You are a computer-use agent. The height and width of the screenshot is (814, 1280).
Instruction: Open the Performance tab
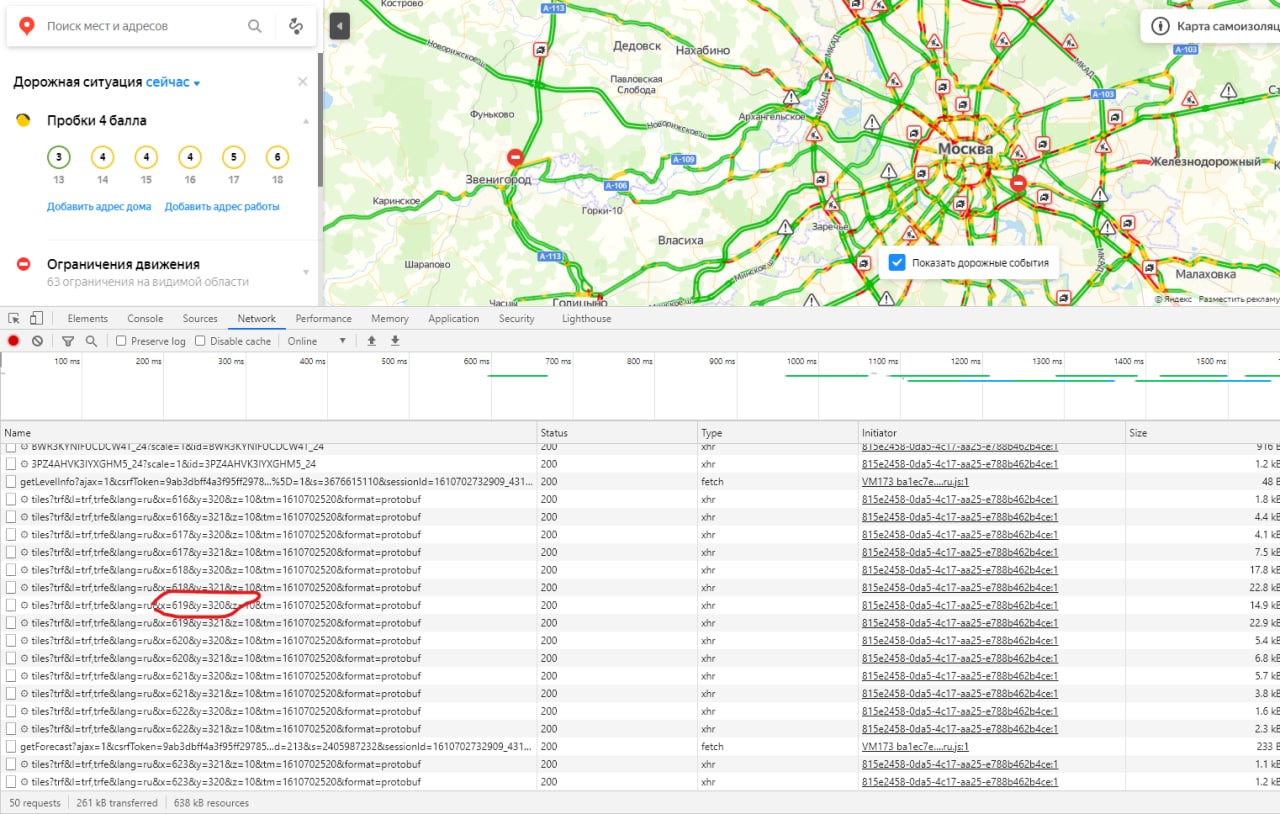coord(323,318)
